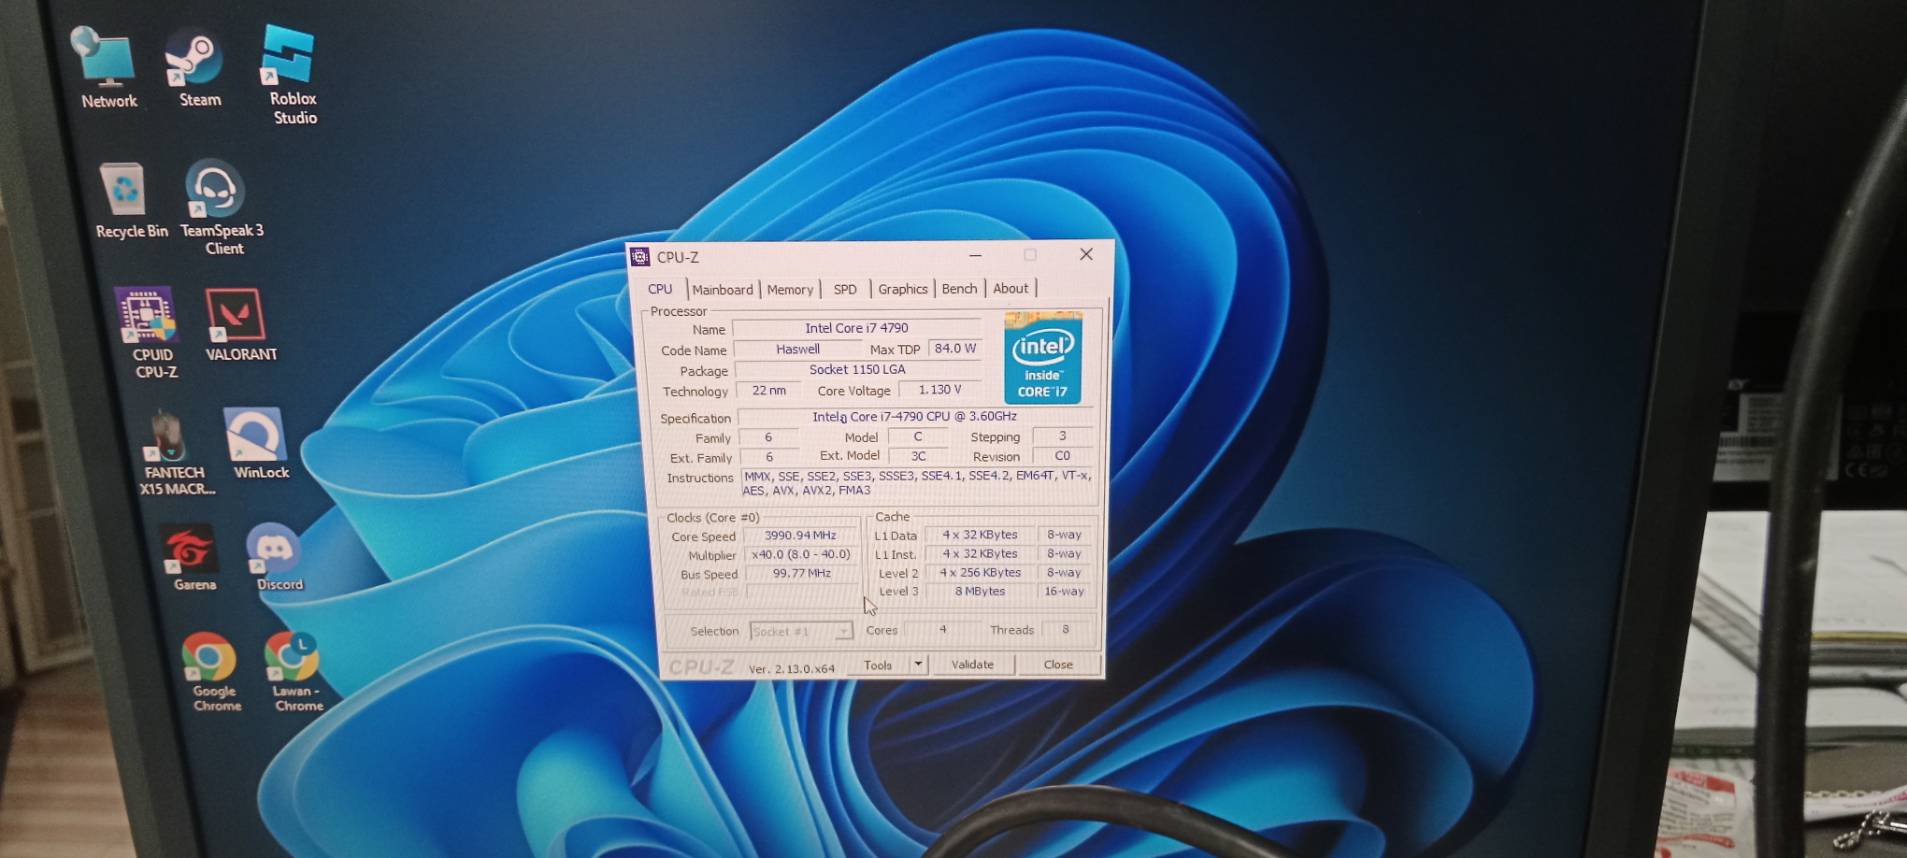1907x858 pixels.
Task: Click the multiplier value 'x40.0 (8.0 - 40.0)'
Action: pyautogui.click(x=800, y=554)
